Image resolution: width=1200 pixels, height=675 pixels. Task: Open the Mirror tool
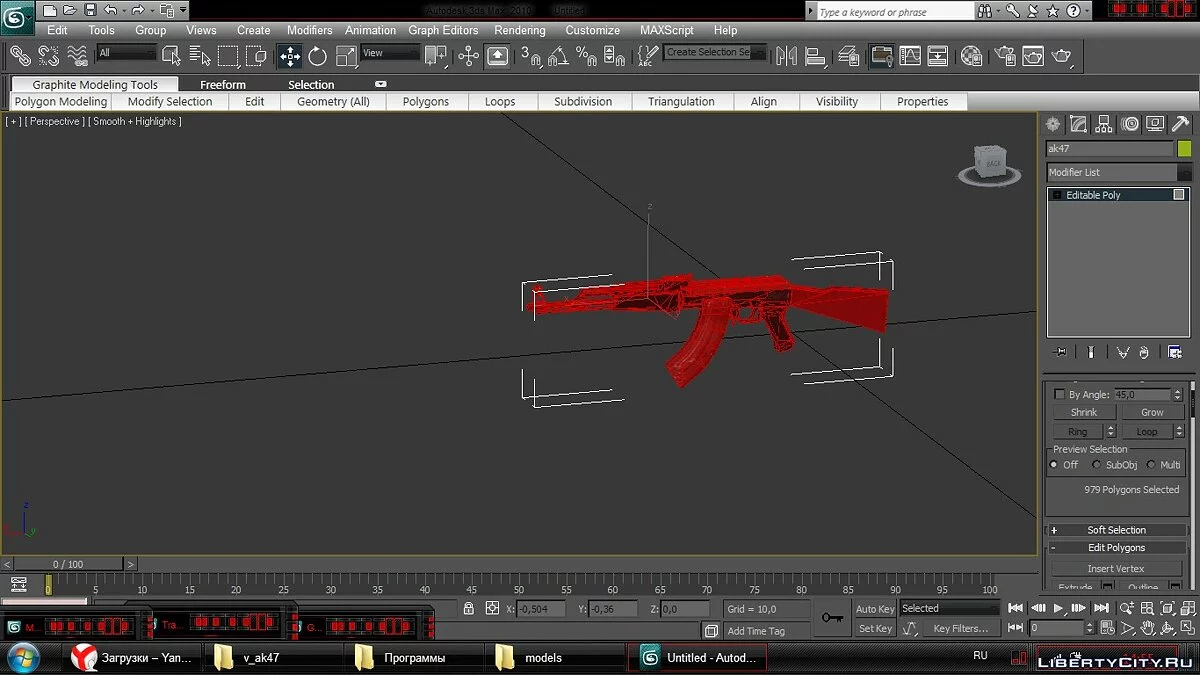pyautogui.click(x=787, y=56)
